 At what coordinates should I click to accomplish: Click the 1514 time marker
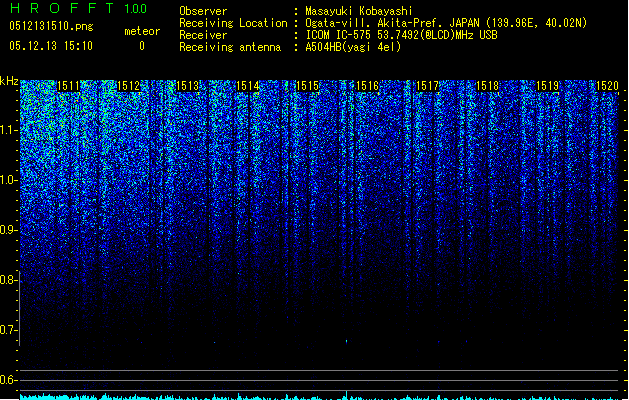coord(248,86)
